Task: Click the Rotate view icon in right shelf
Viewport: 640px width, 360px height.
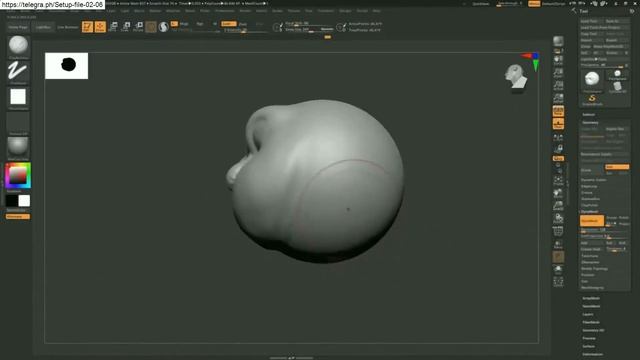Action: click(x=558, y=218)
